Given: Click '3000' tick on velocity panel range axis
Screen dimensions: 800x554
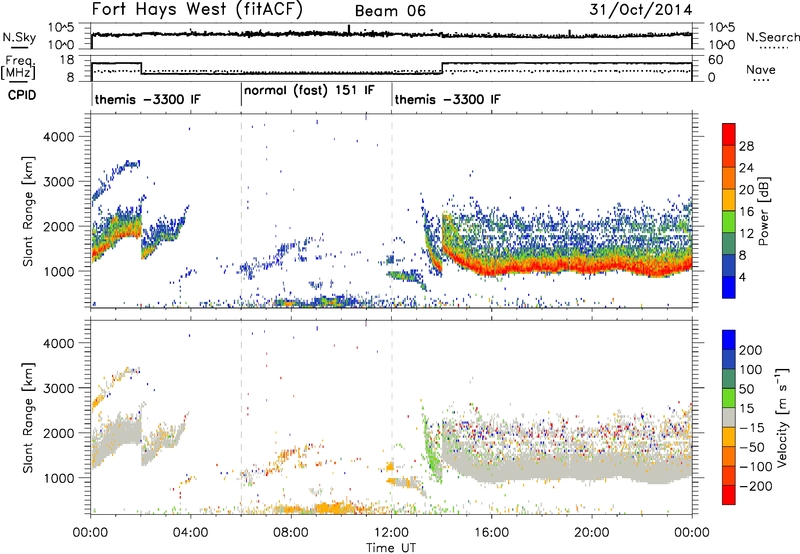Looking at the screenshot, I should (x=59, y=388).
